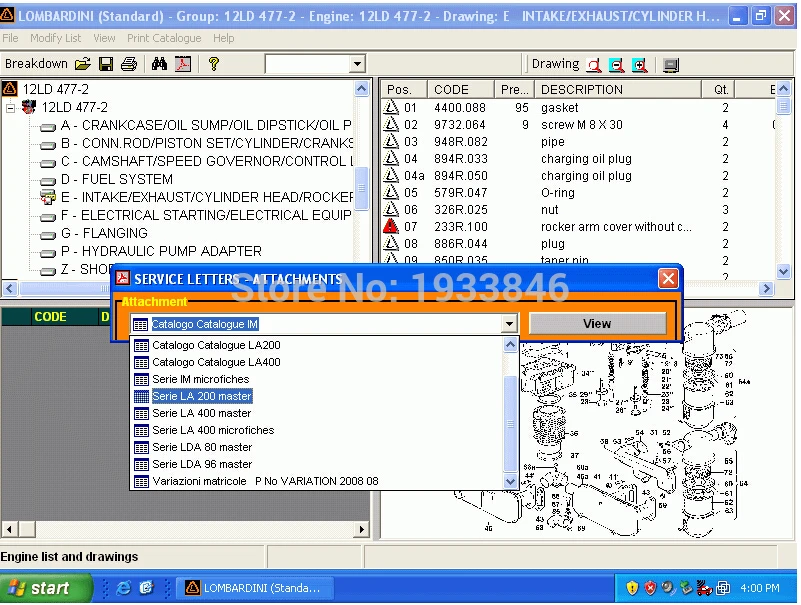801x605 pixels.
Task: Open the View menu
Action: 104,38
